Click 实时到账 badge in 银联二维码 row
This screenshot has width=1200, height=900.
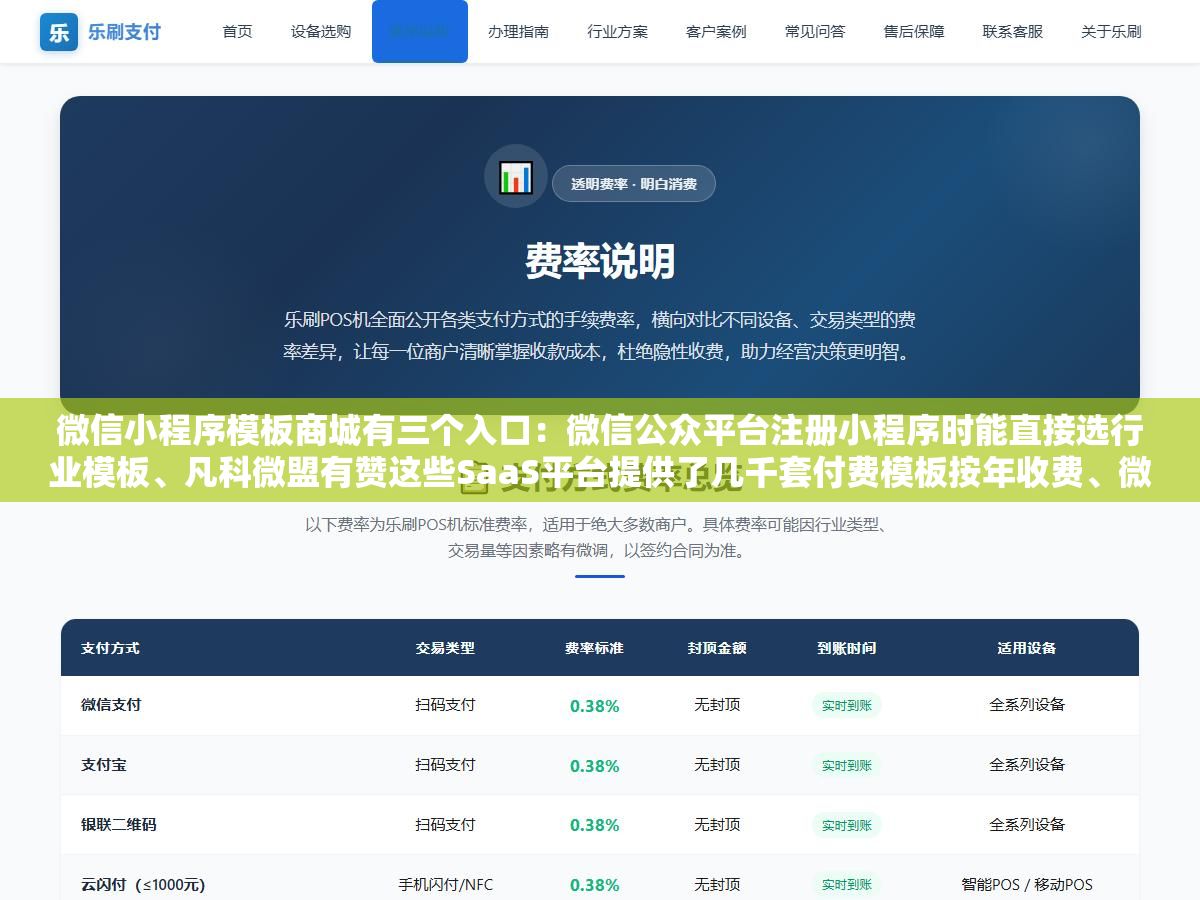847,825
